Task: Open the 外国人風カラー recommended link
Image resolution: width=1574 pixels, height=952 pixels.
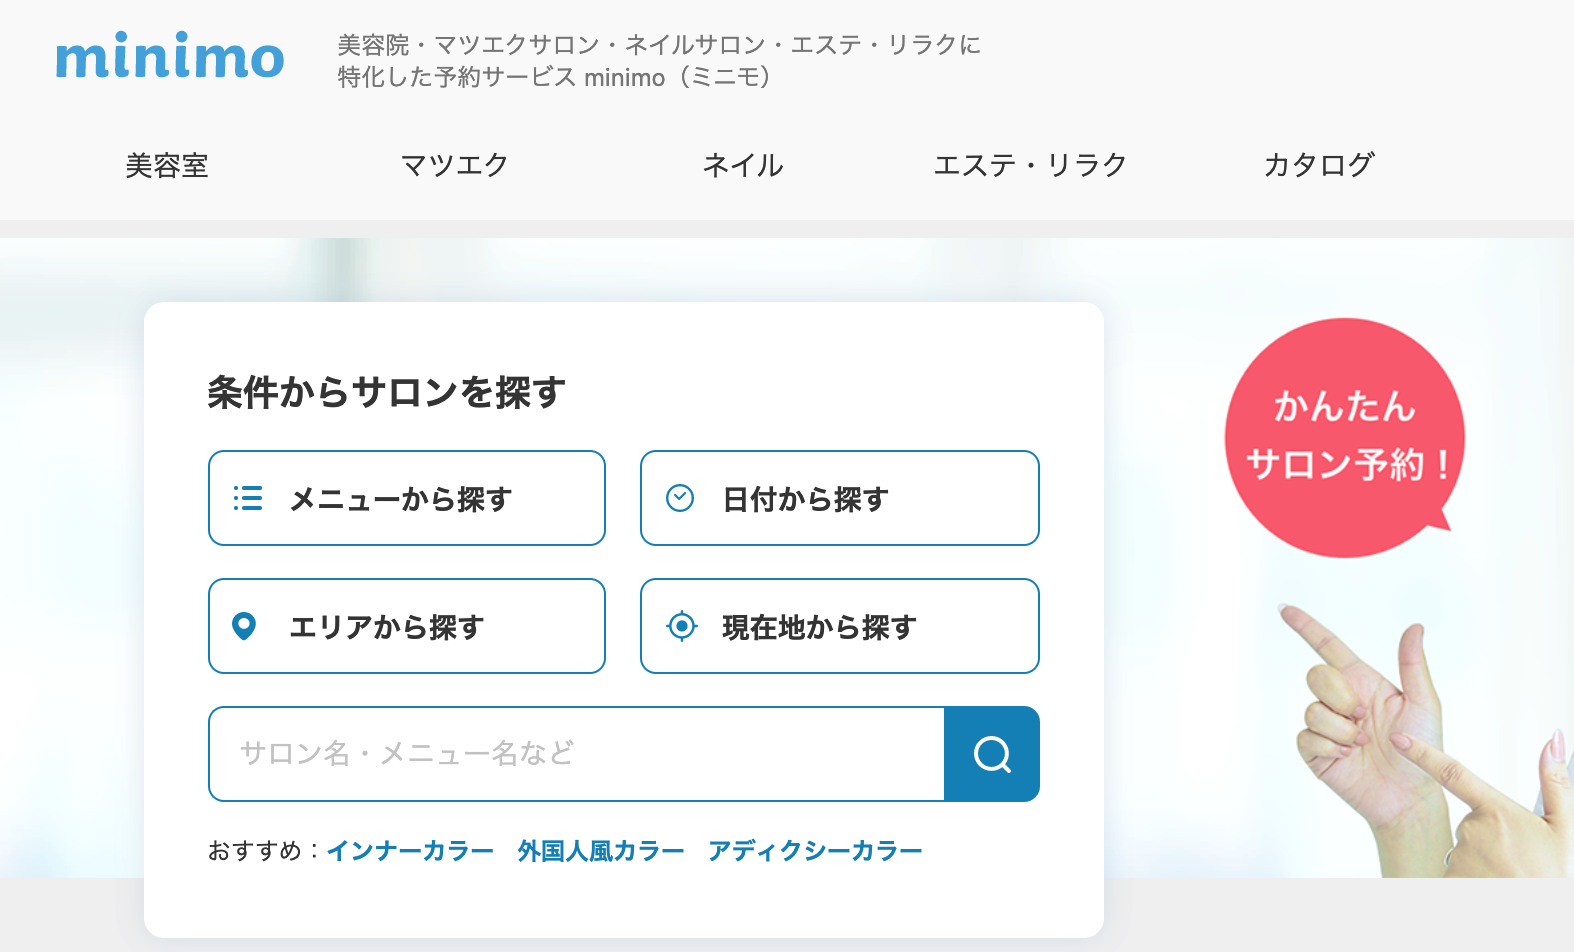Action: [598, 849]
